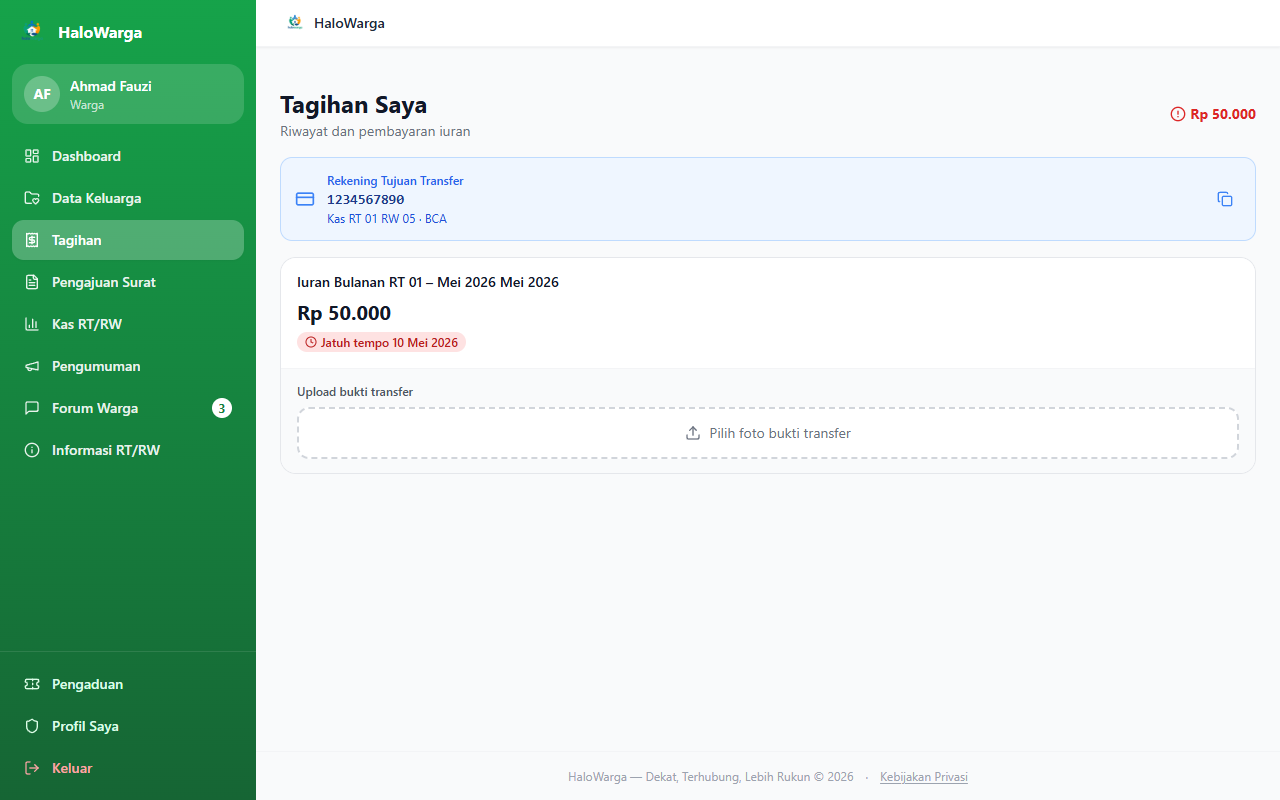Click the Iuran Bulanan RT 01 bill title
This screenshot has width=1280, height=800.
pos(428,282)
